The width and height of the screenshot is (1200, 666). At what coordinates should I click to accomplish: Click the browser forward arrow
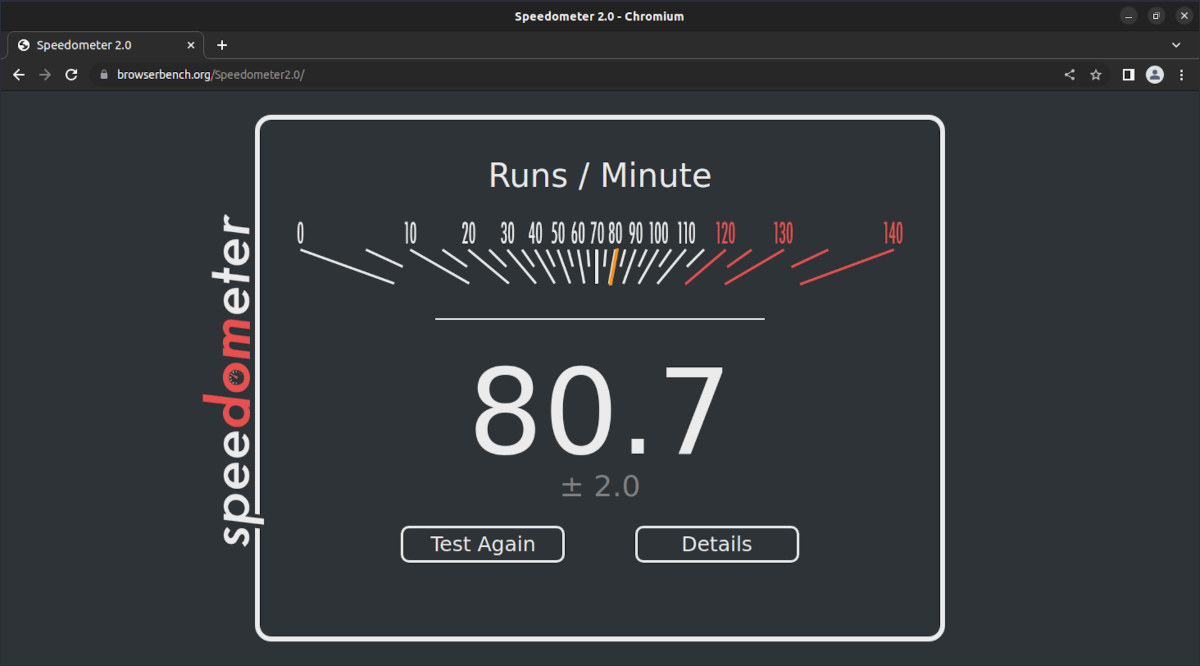click(x=45, y=75)
